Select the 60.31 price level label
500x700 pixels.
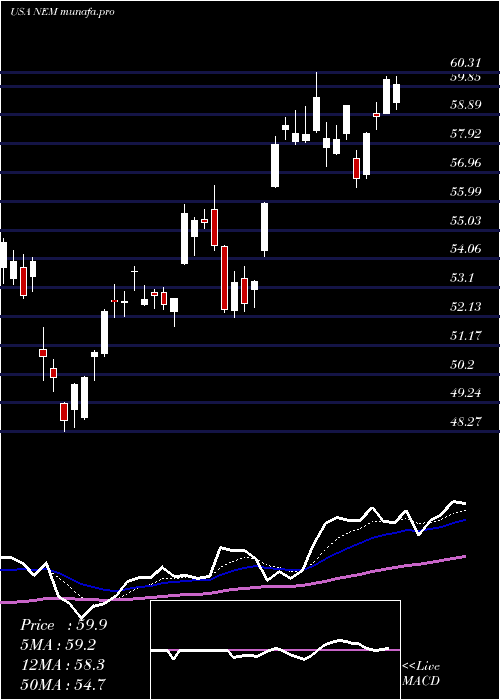(x=466, y=64)
